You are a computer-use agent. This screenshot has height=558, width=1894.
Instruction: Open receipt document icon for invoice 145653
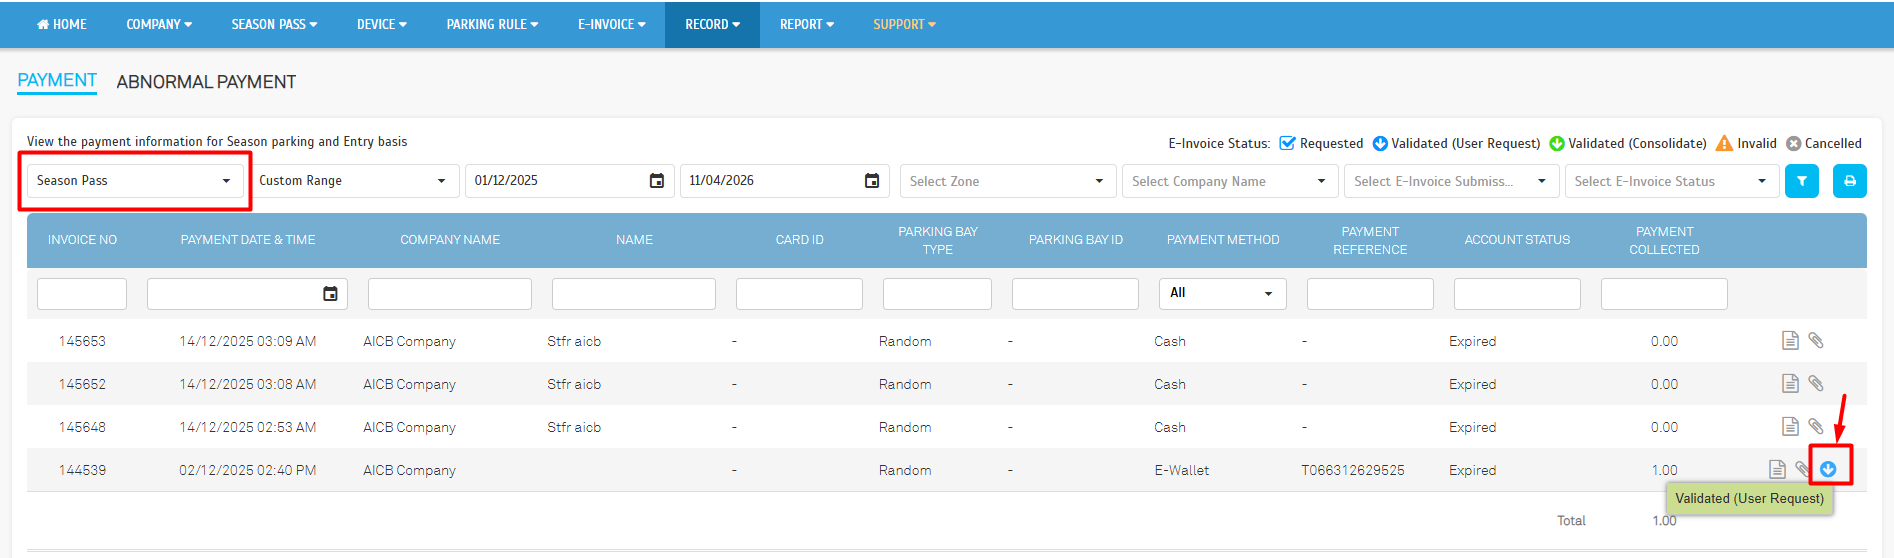pyautogui.click(x=1790, y=341)
